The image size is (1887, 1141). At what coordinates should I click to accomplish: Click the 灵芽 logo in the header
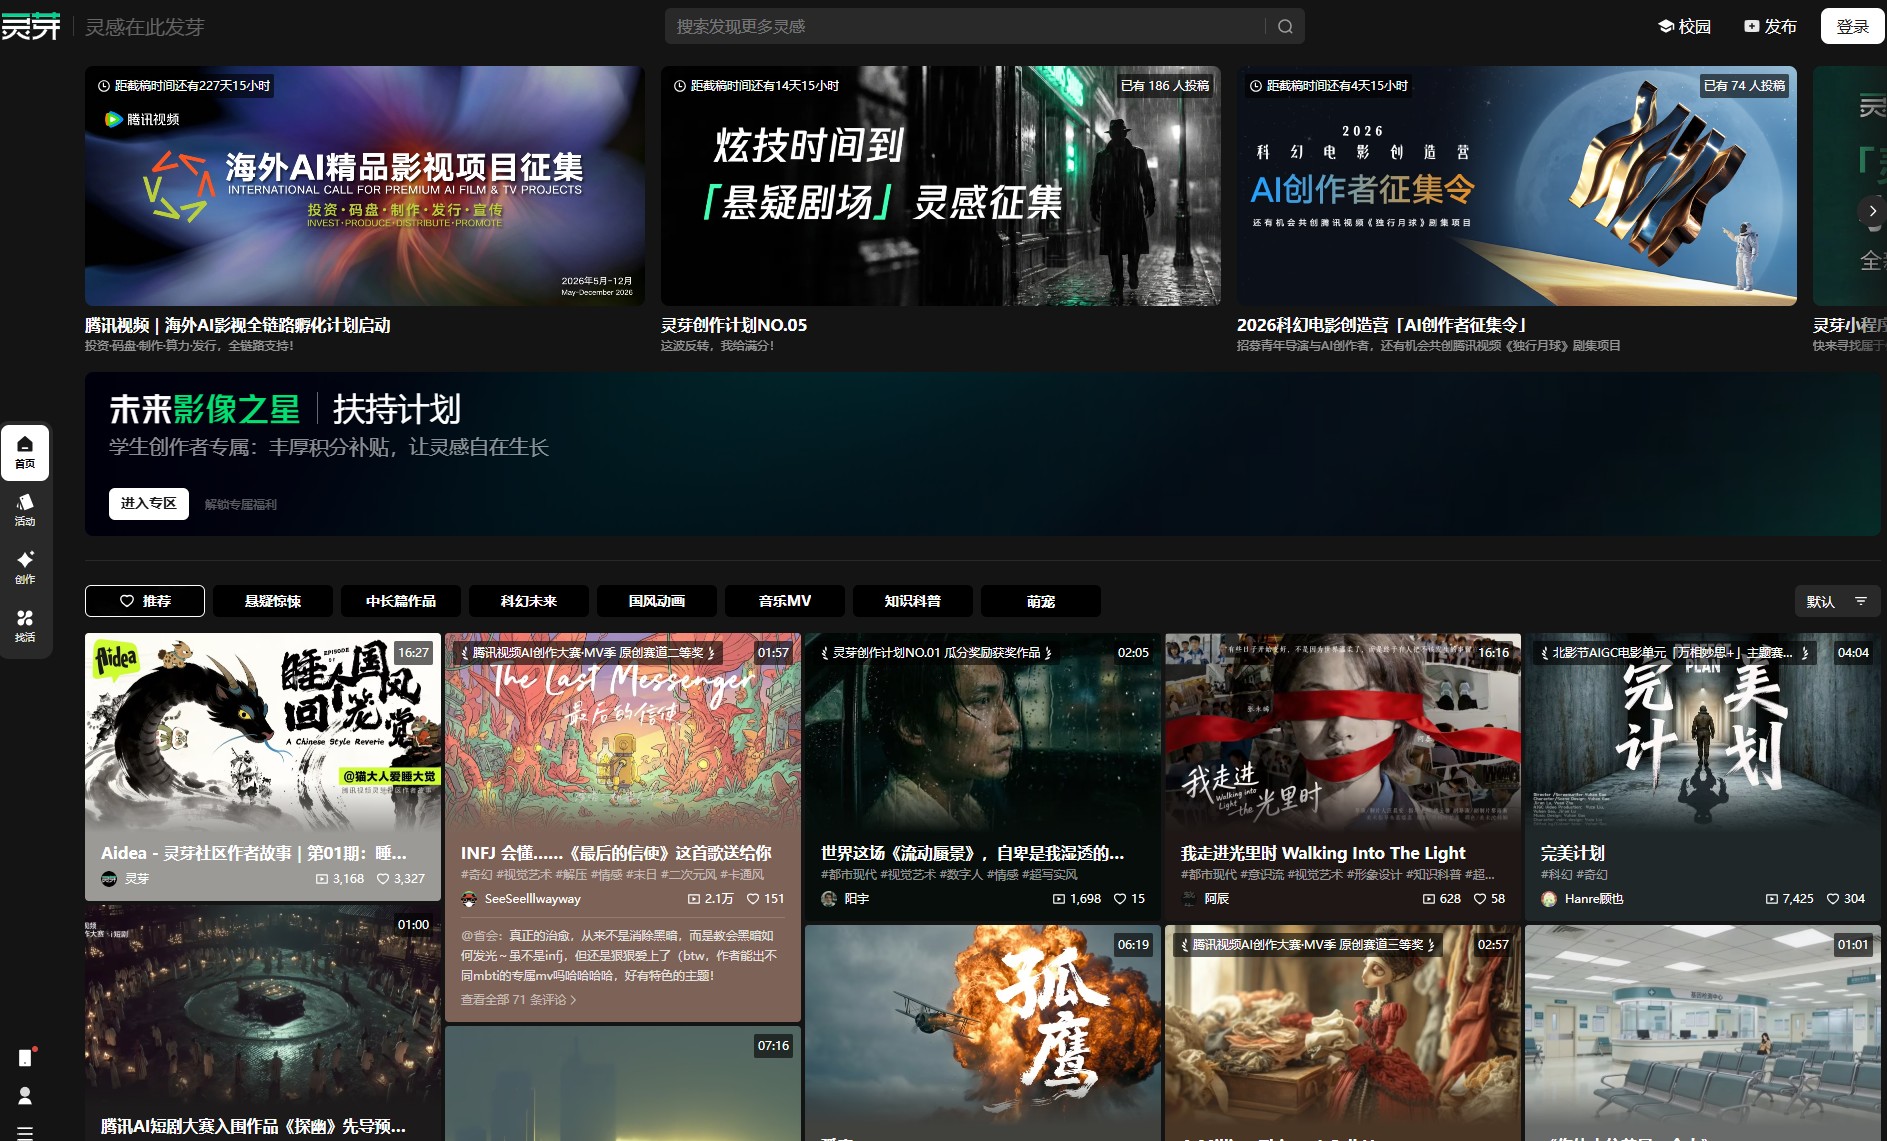(x=31, y=27)
